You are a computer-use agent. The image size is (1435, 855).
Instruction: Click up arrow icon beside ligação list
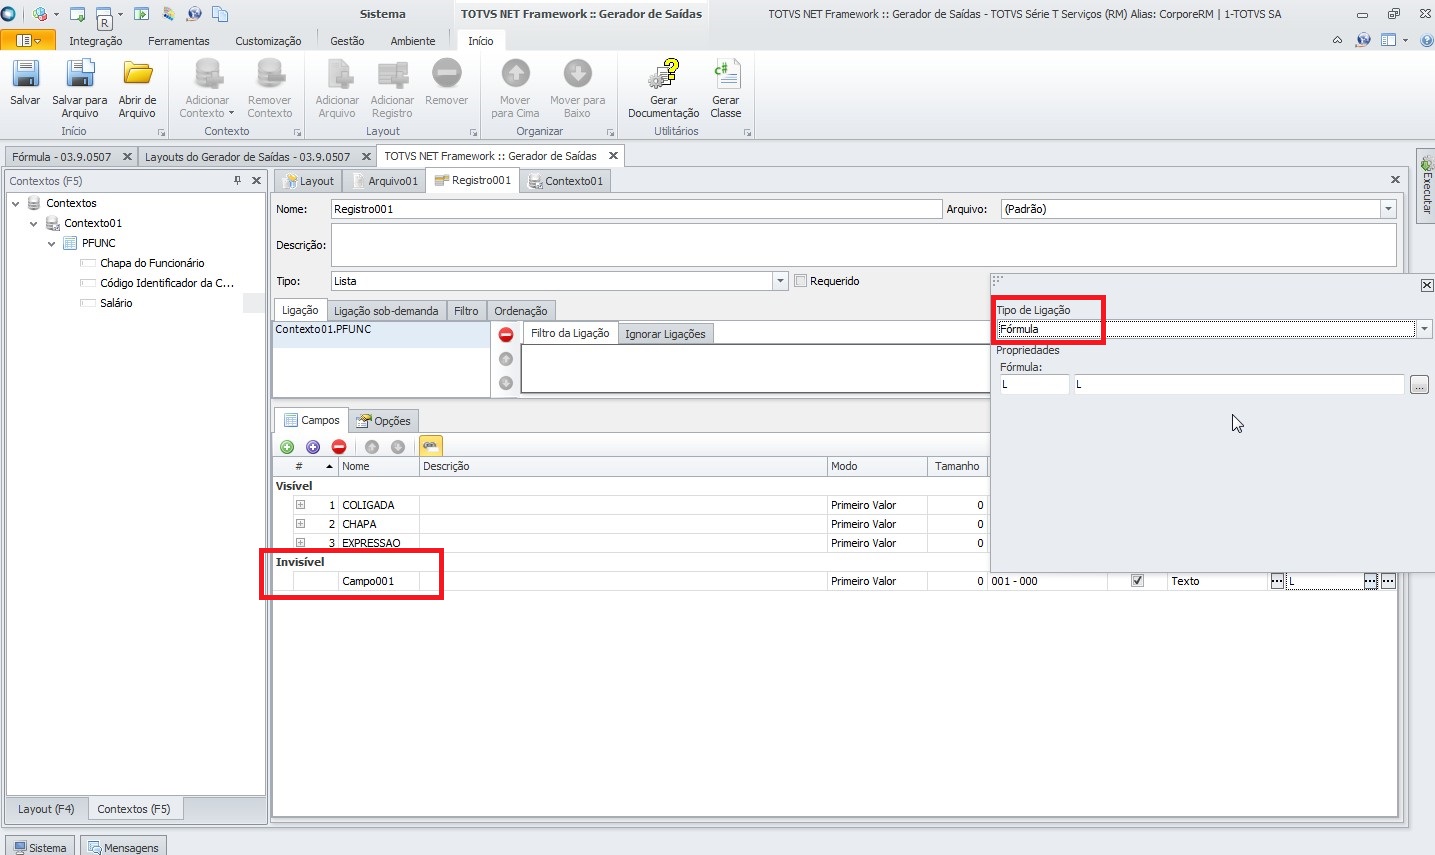tap(506, 359)
